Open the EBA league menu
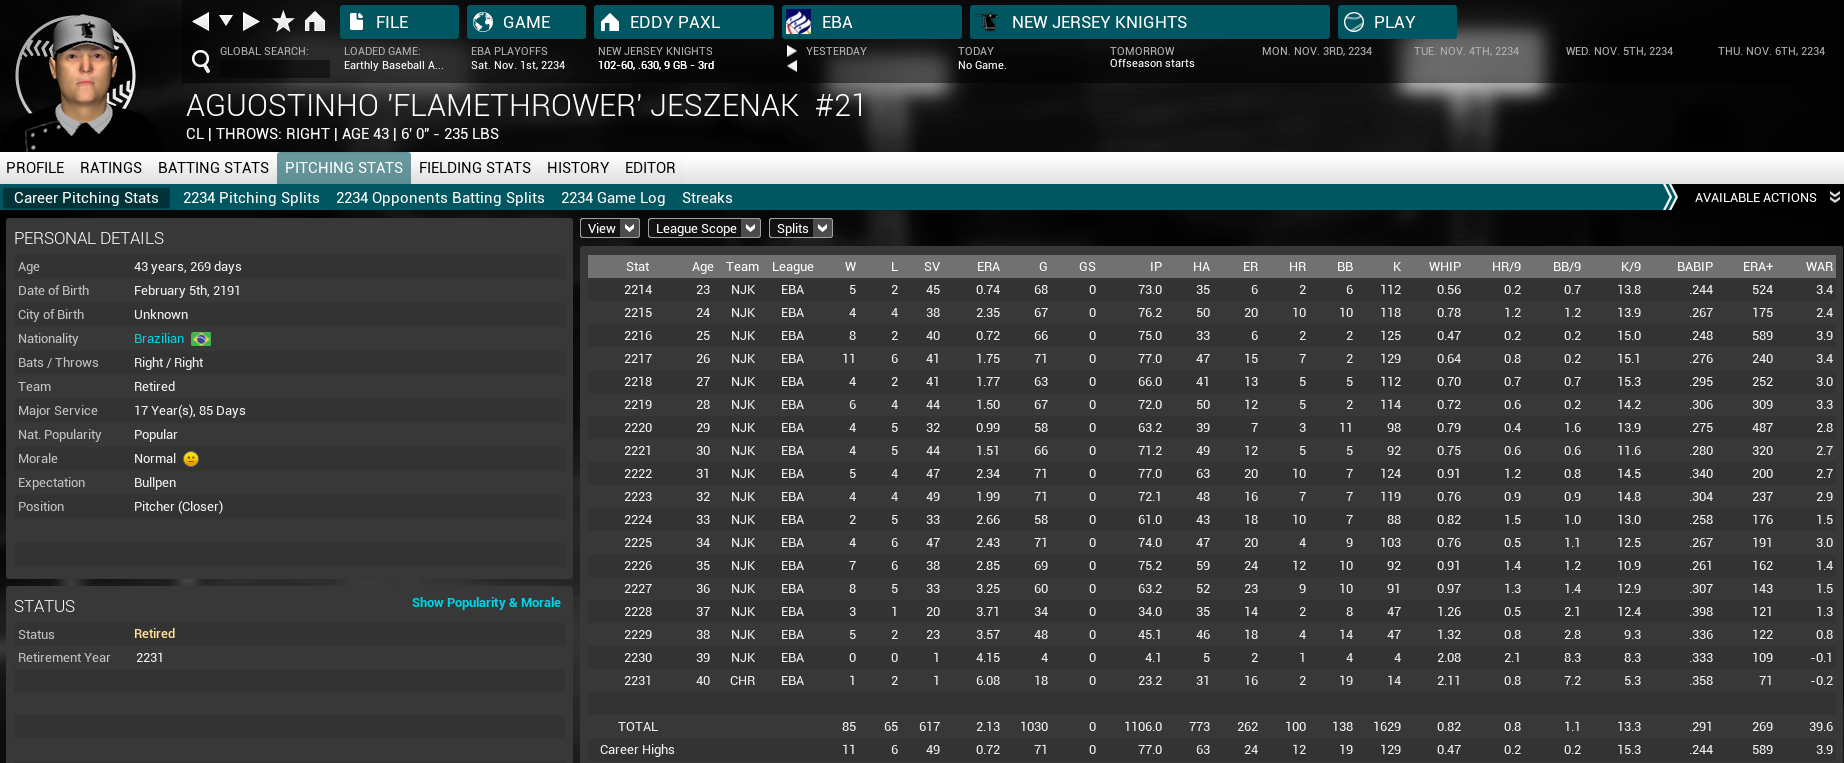 point(872,22)
